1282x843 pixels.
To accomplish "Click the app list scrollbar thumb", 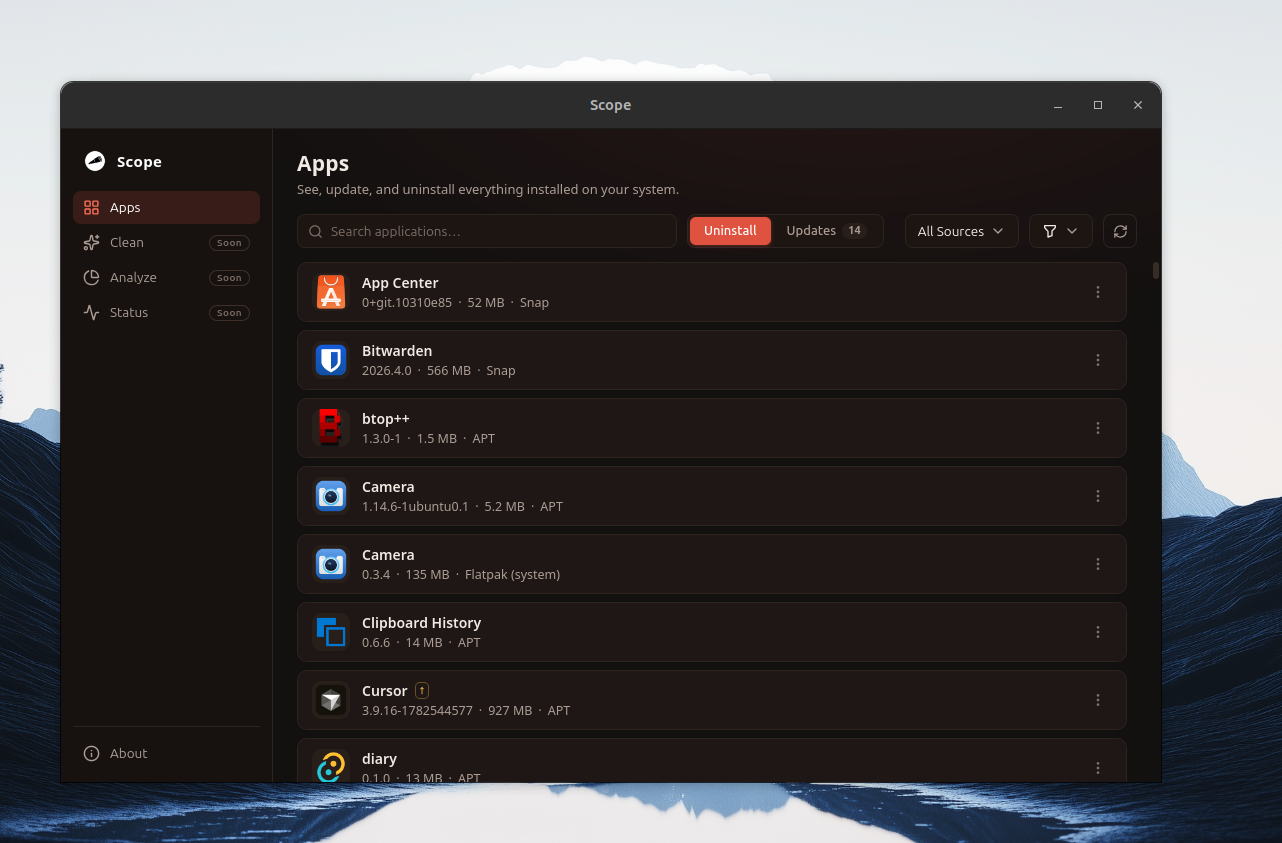I will point(1156,270).
